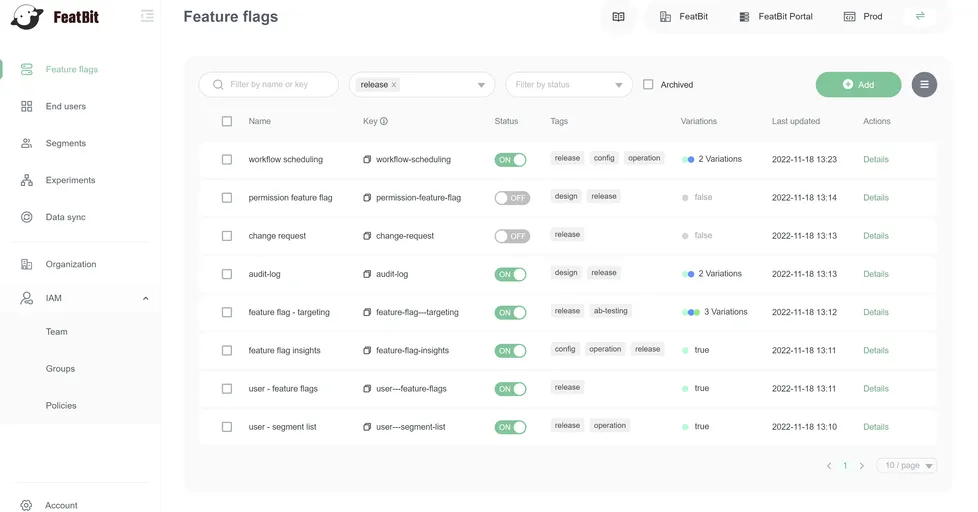Click the organization building icon near FeatBit

click(x=666, y=17)
